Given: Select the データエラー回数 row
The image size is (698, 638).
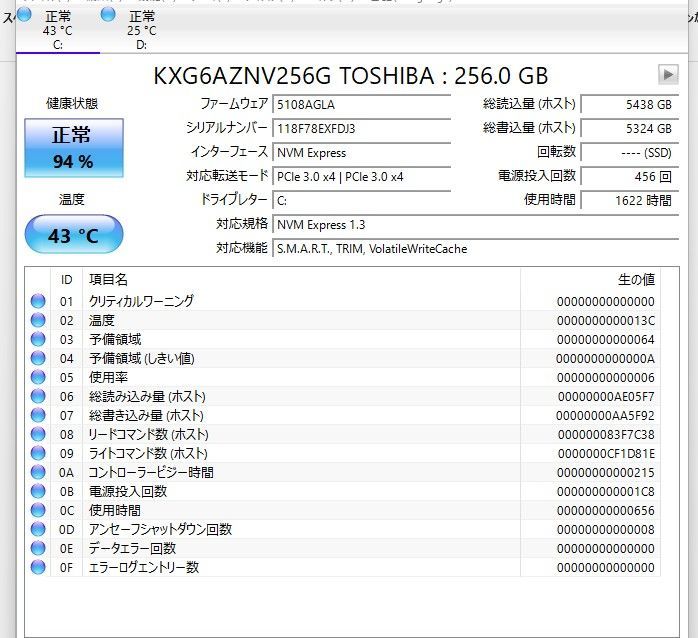Looking at the screenshot, I should pos(343,549).
